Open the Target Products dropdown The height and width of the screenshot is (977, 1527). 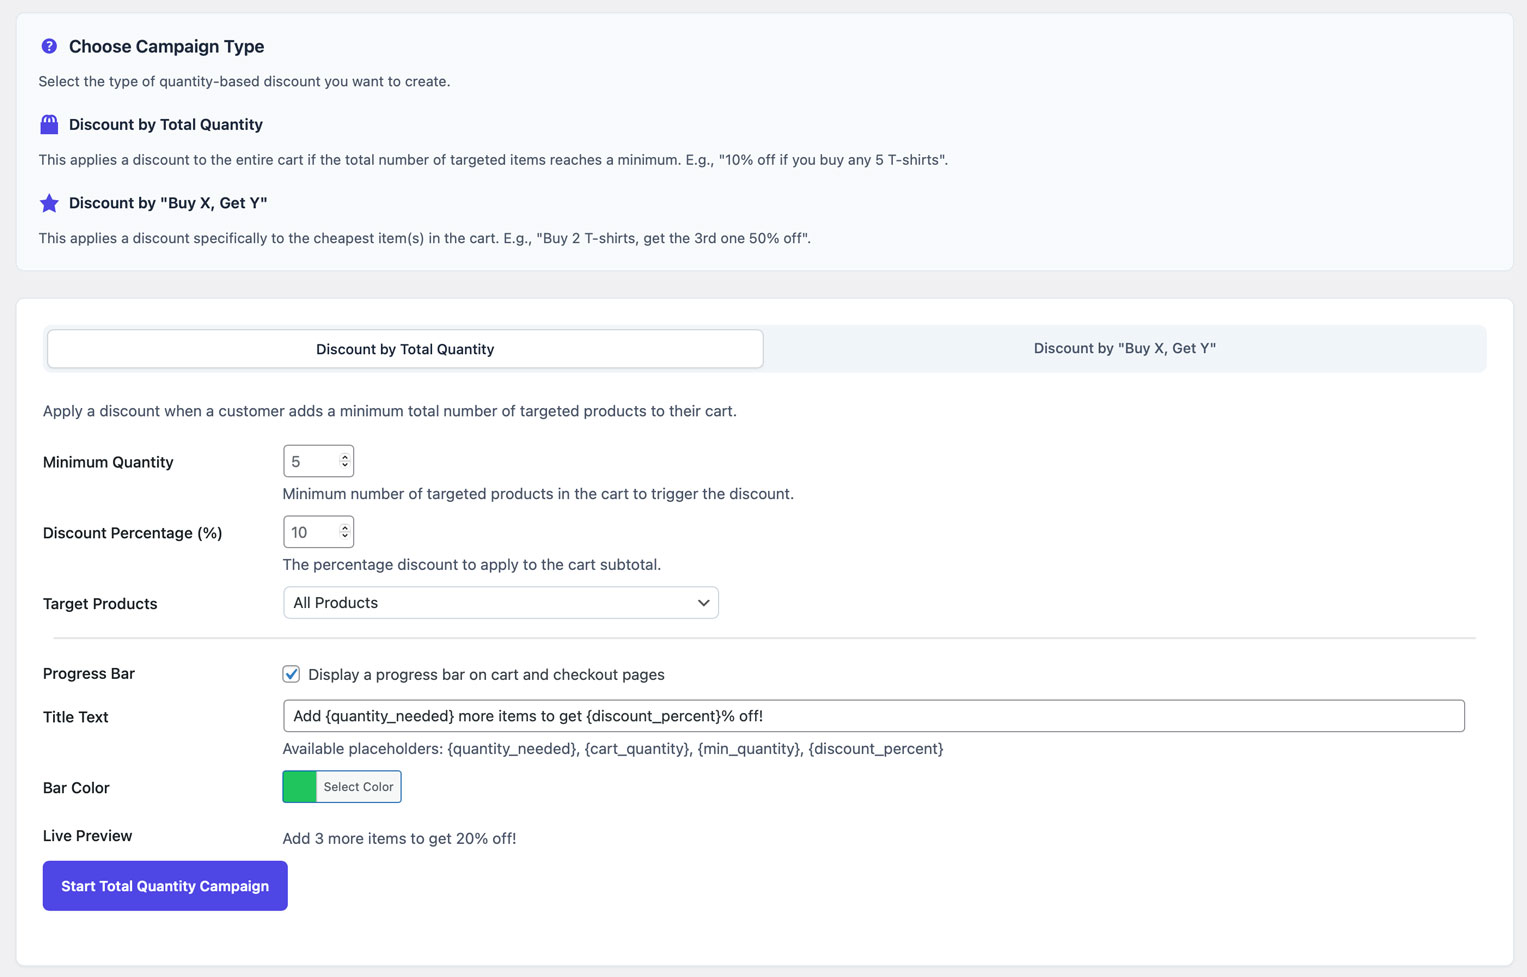[x=500, y=603]
